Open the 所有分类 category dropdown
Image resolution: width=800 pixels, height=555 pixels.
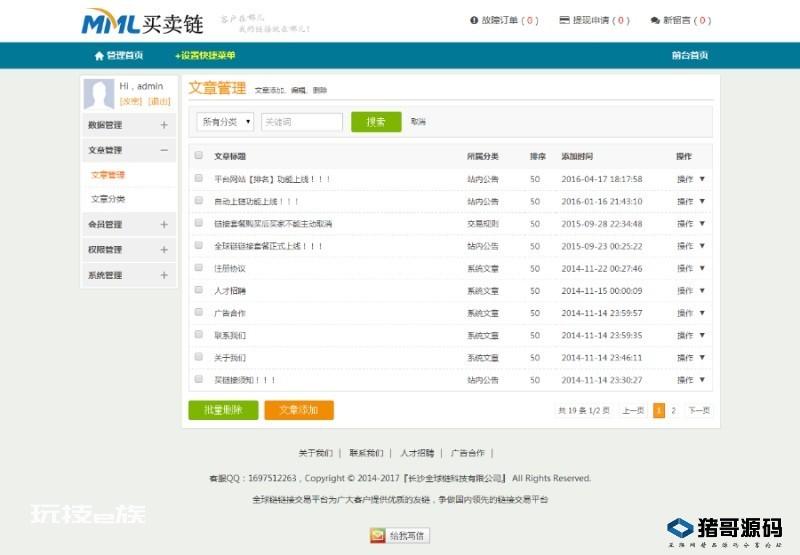225,122
